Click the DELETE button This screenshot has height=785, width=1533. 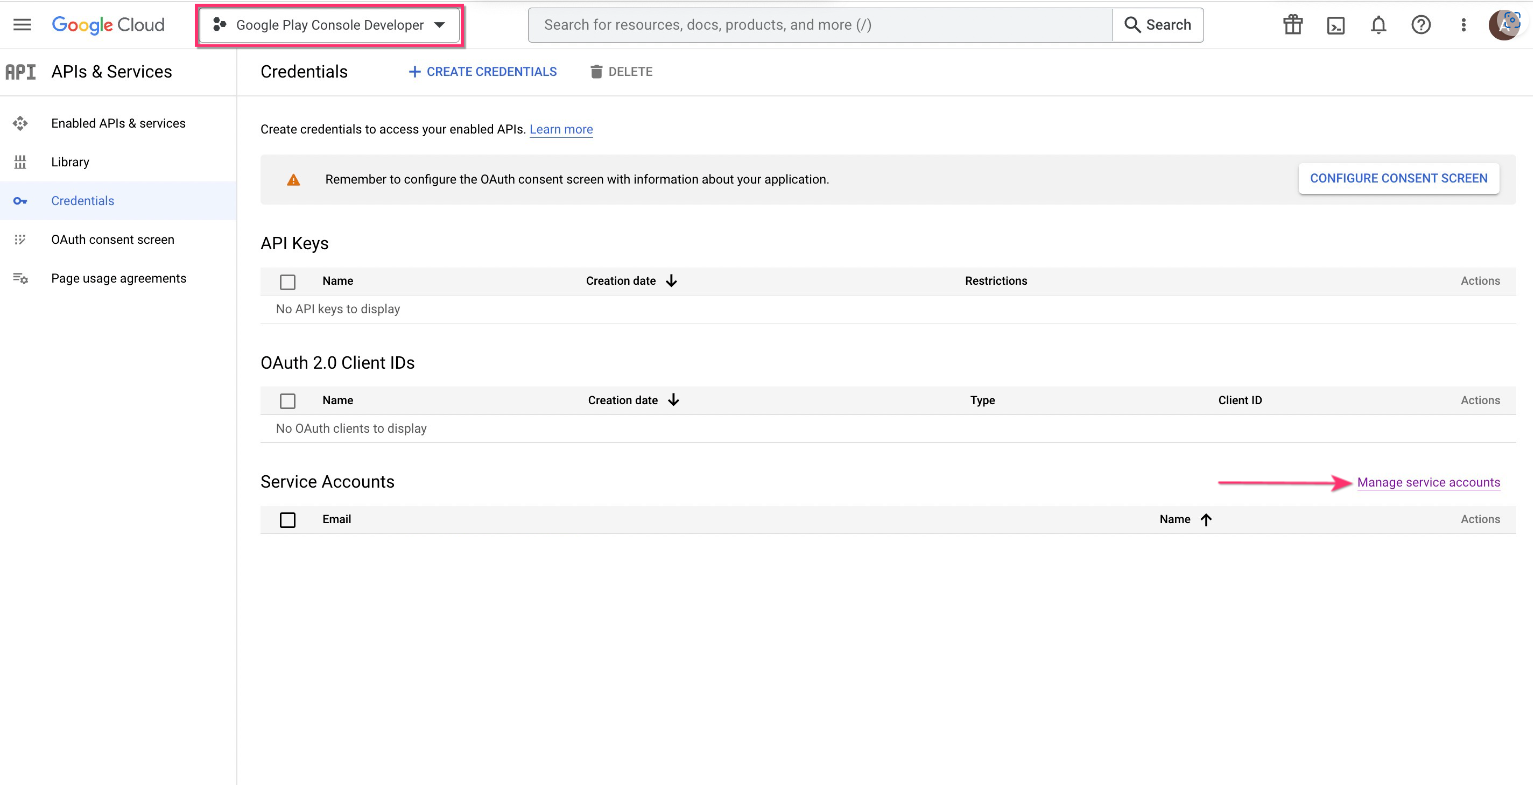pos(621,72)
